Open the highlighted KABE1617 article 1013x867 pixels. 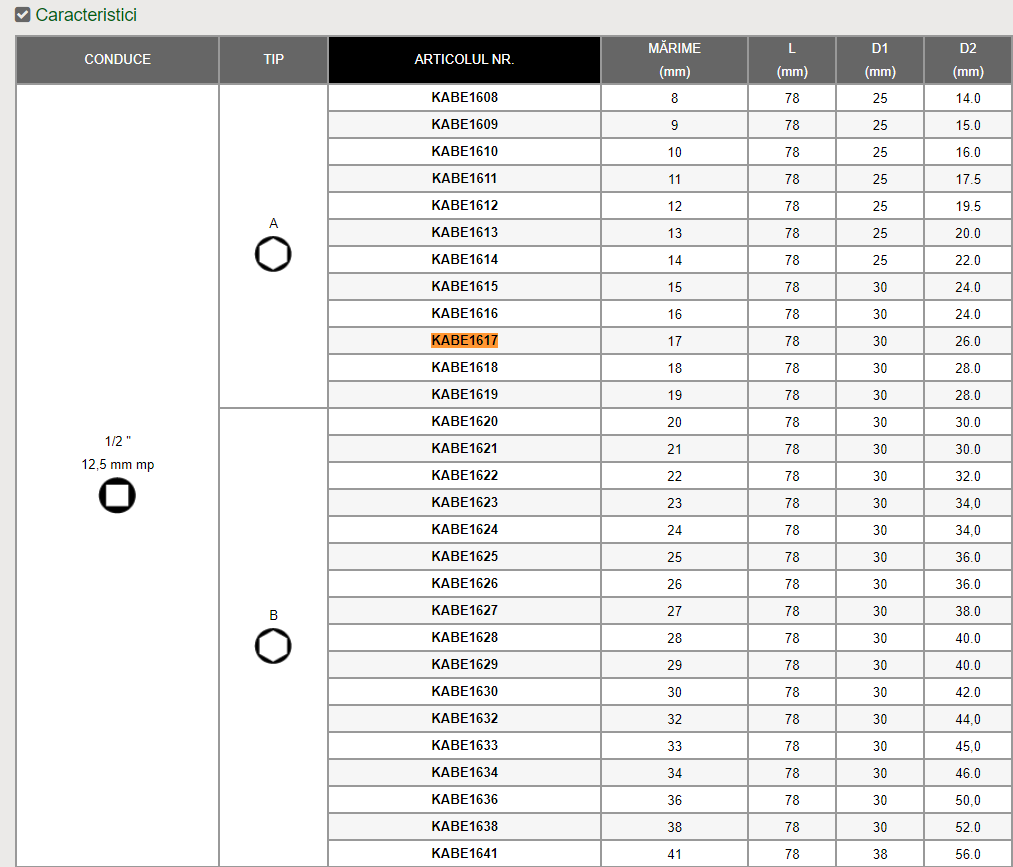pos(464,341)
